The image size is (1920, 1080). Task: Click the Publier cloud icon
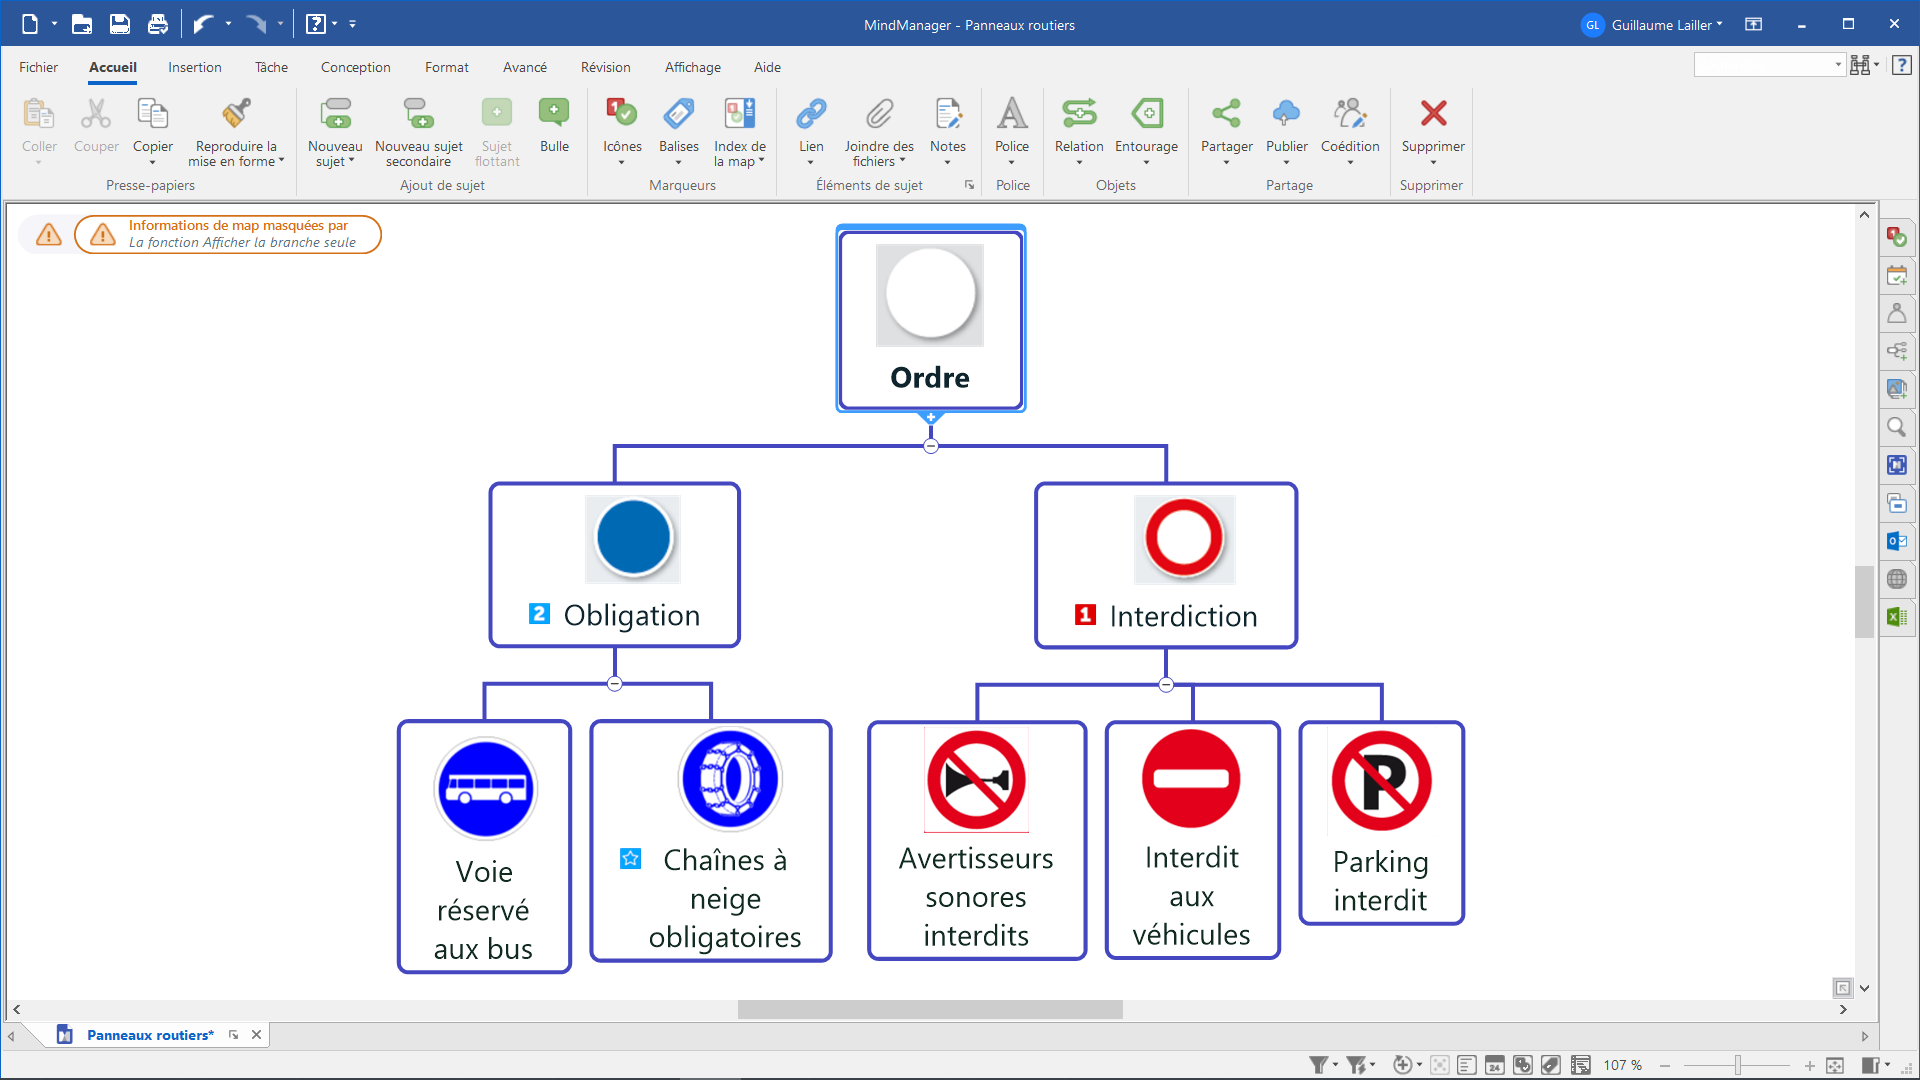(1286, 114)
